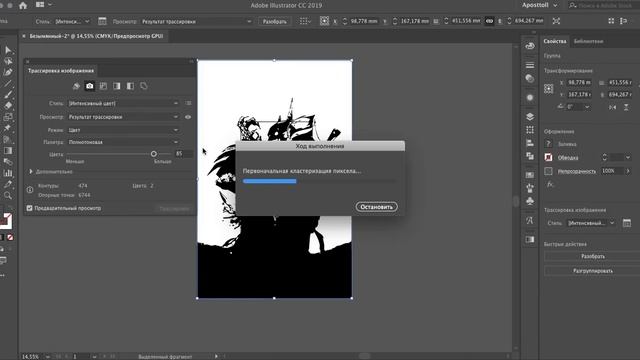Click the Цвета slider handle
The width and height of the screenshot is (640, 360).
[x=153, y=154]
